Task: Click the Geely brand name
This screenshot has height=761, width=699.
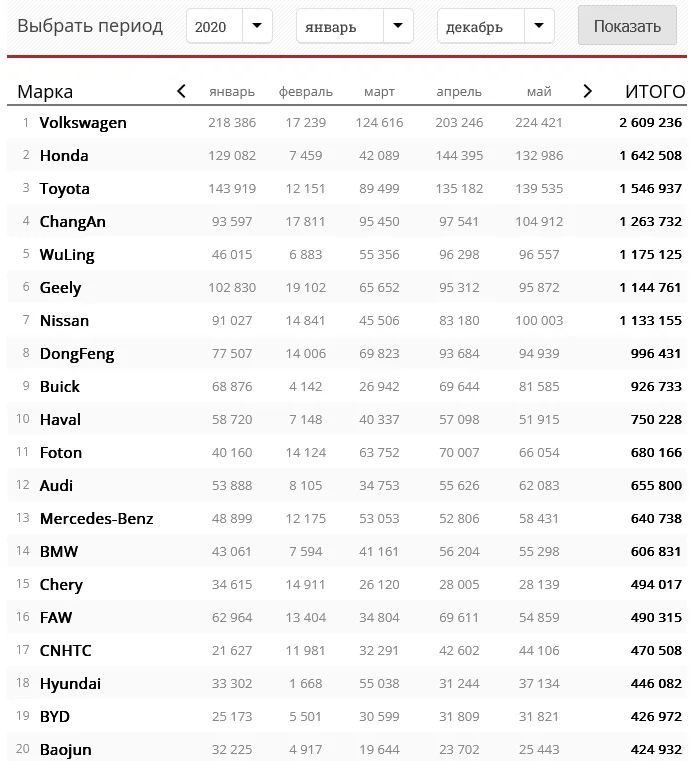Action: (x=60, y=288)
